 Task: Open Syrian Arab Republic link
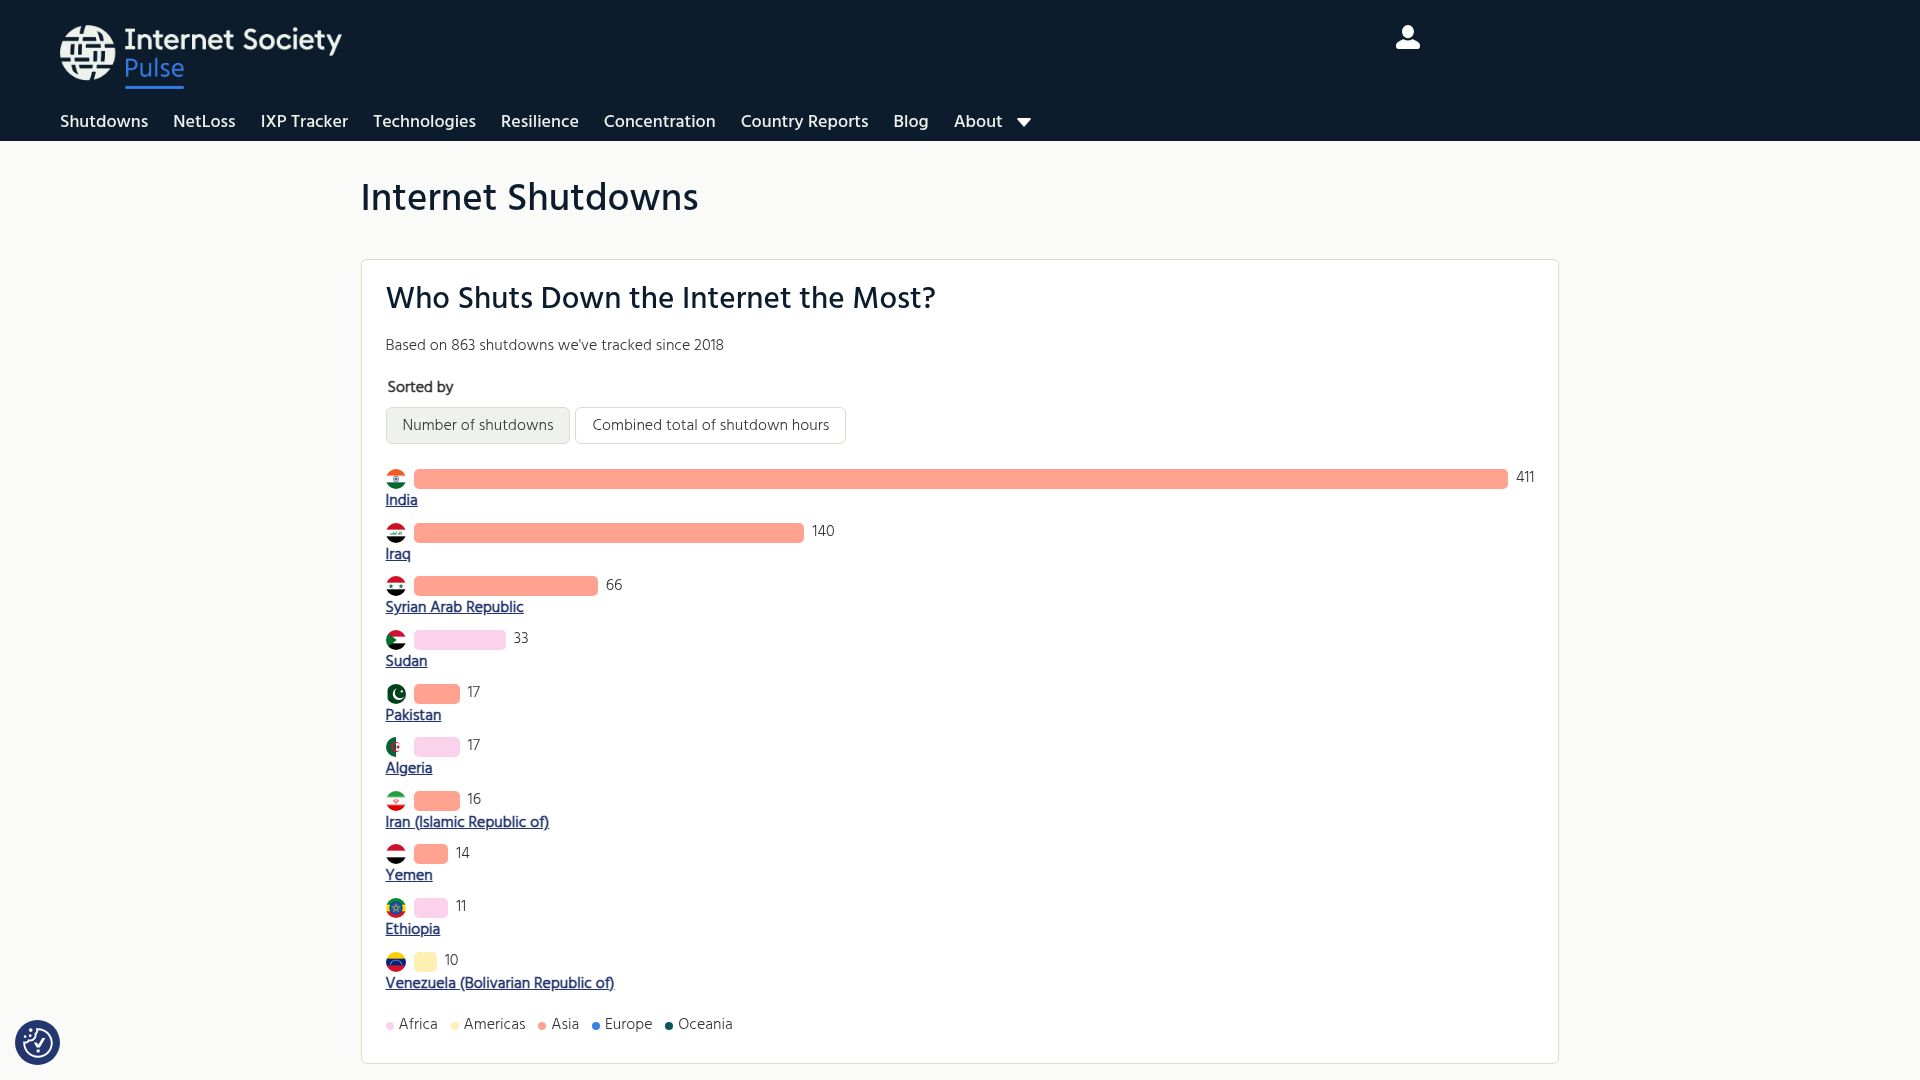click(454, 607)
